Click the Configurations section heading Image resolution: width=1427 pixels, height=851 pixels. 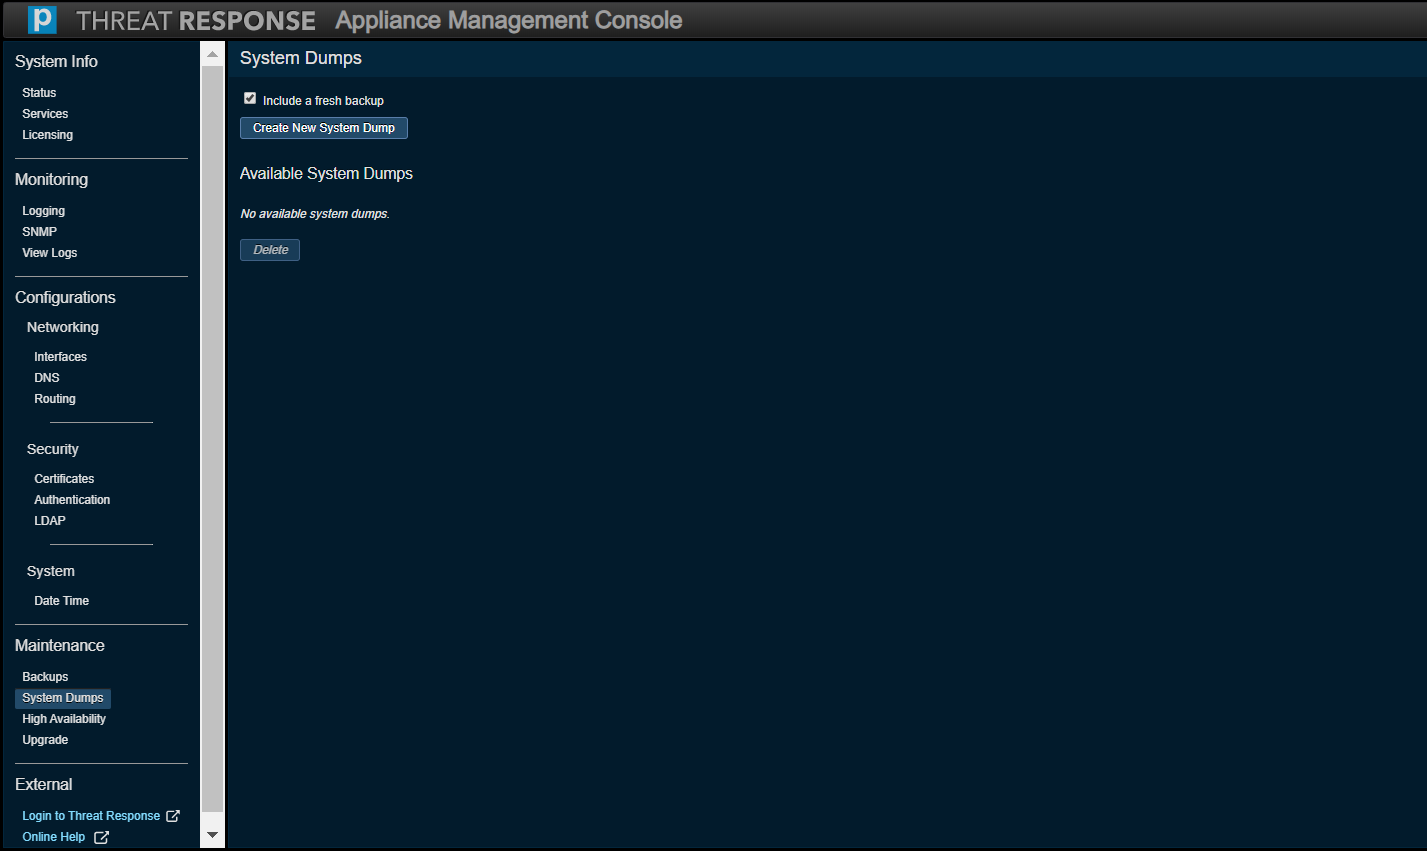pyautogui.click(x=65, y=298)
